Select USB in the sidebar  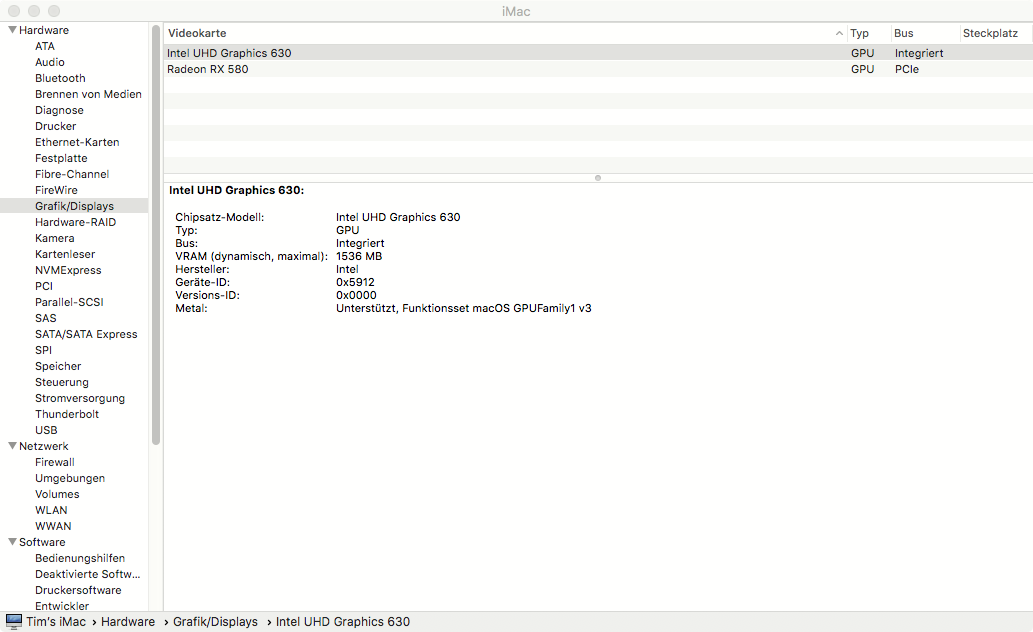[x=46, y=430]
